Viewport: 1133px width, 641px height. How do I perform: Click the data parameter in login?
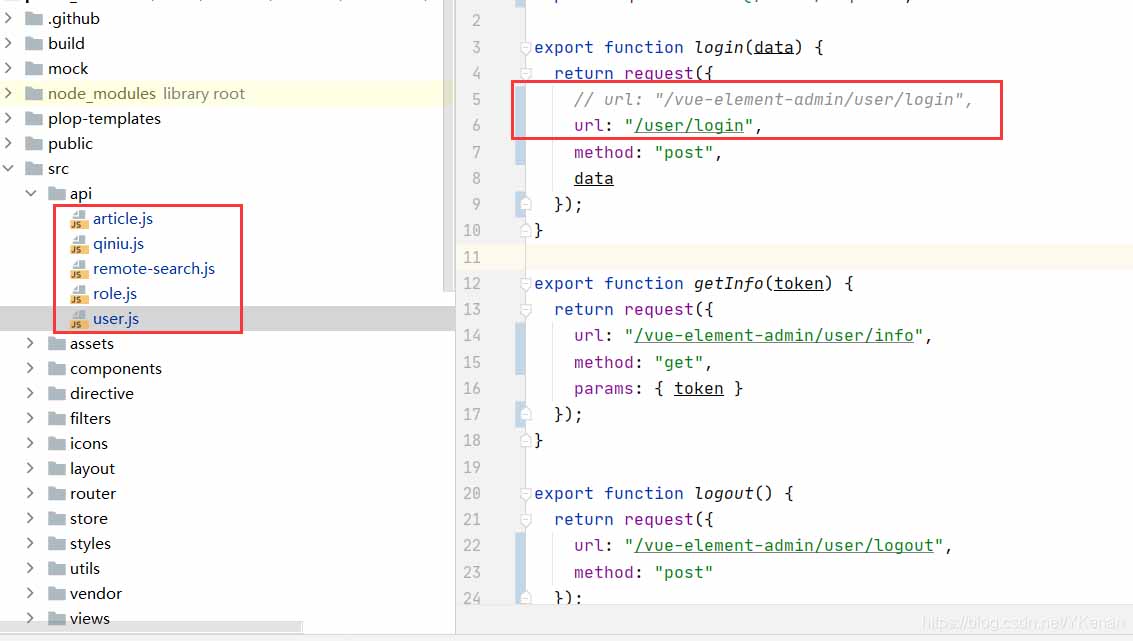coord(774,48)
